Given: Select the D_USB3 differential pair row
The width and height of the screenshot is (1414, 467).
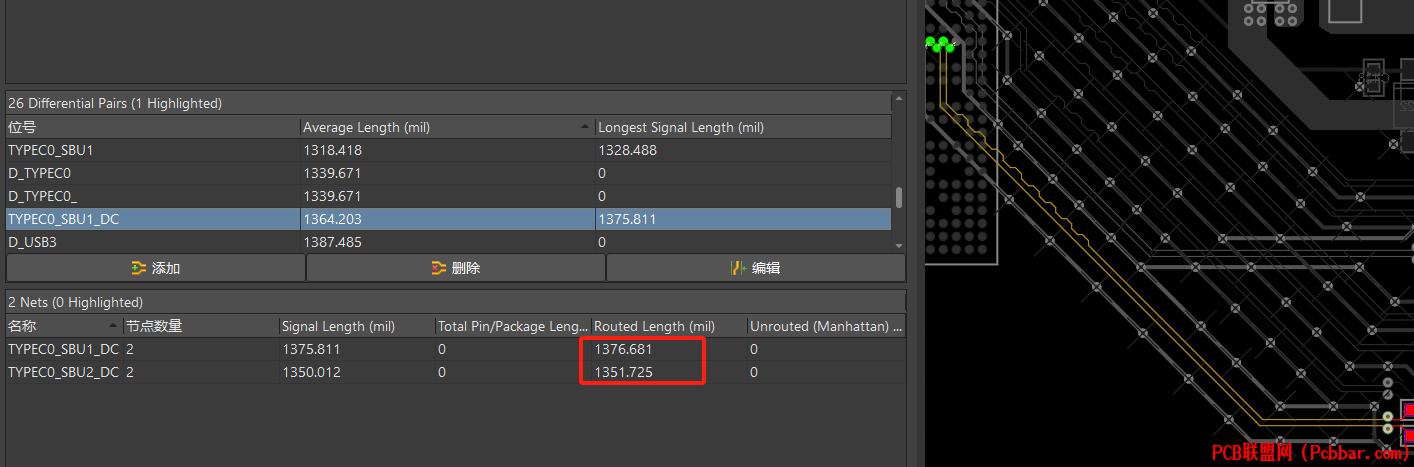Looking at the screenshot, I should pyautogui.click(x=449, y=242).
